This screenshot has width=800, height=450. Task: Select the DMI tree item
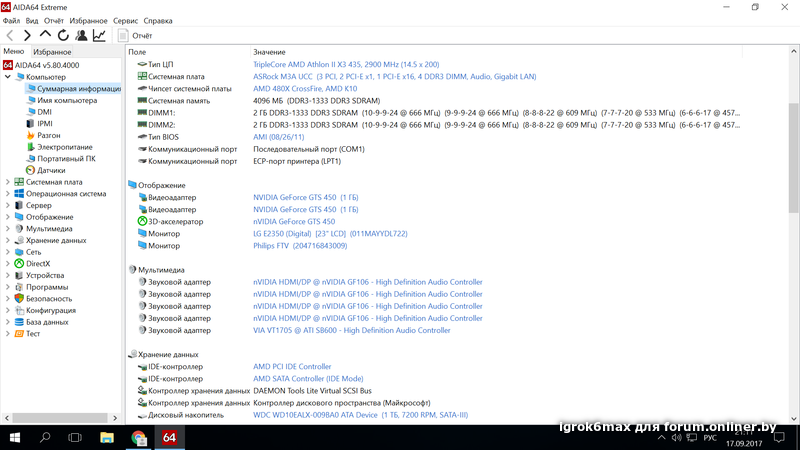point(44,112)
